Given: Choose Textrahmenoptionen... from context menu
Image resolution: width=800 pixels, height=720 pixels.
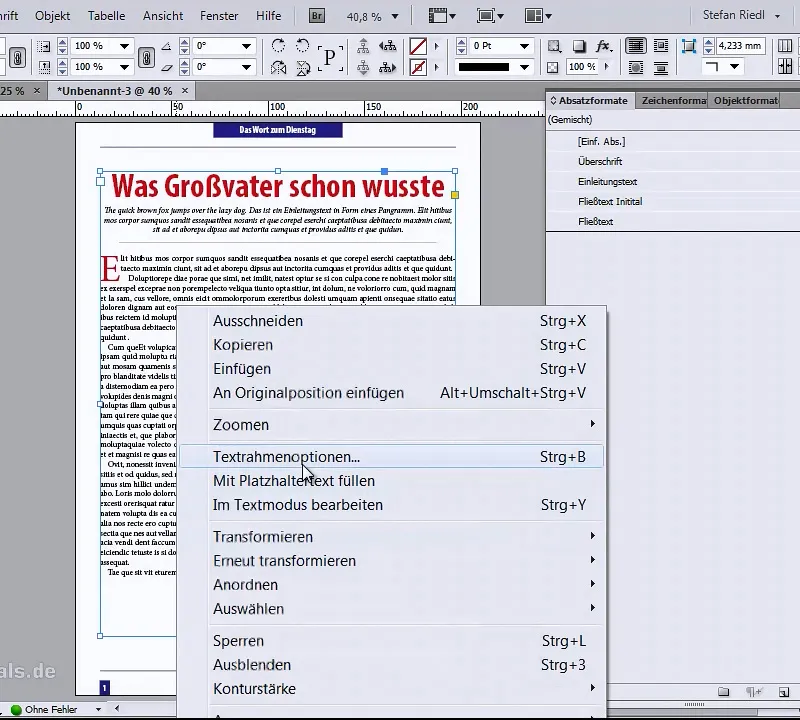Looking at the screenshot, I should (x=391, y=457).
